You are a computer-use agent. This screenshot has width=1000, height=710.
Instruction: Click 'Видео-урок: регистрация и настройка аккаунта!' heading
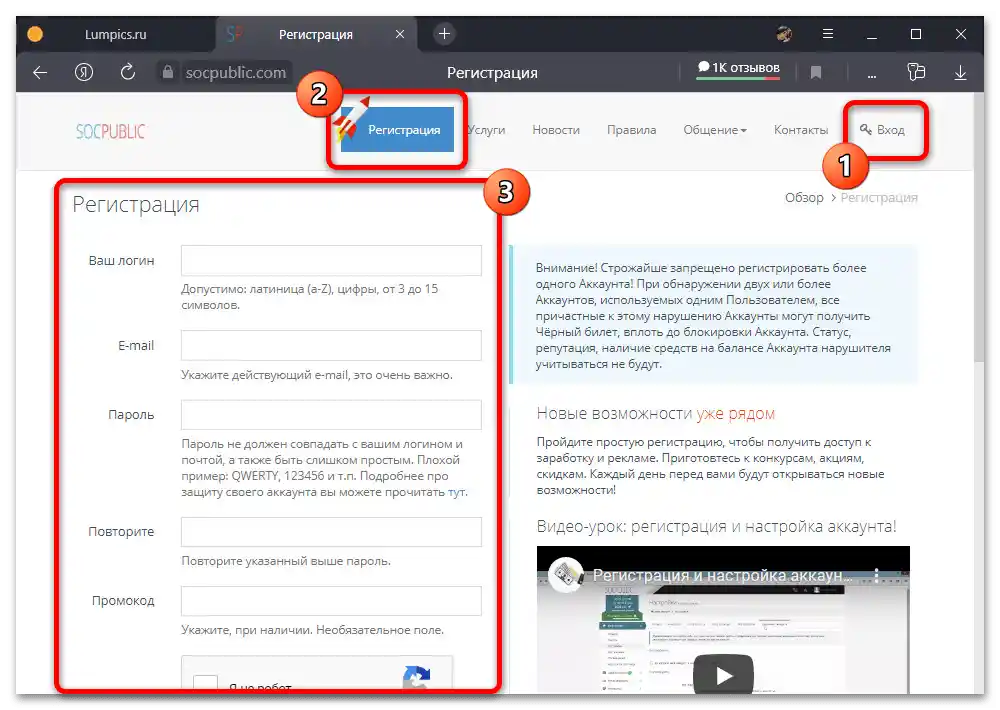point(716,527)
